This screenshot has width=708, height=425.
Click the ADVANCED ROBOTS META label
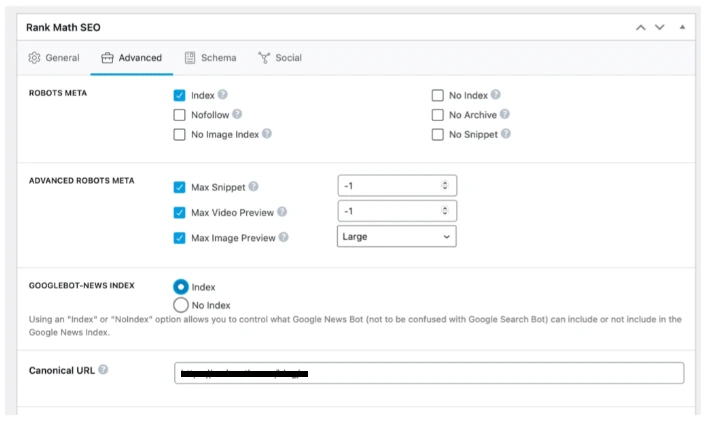(x=82, y=181)
